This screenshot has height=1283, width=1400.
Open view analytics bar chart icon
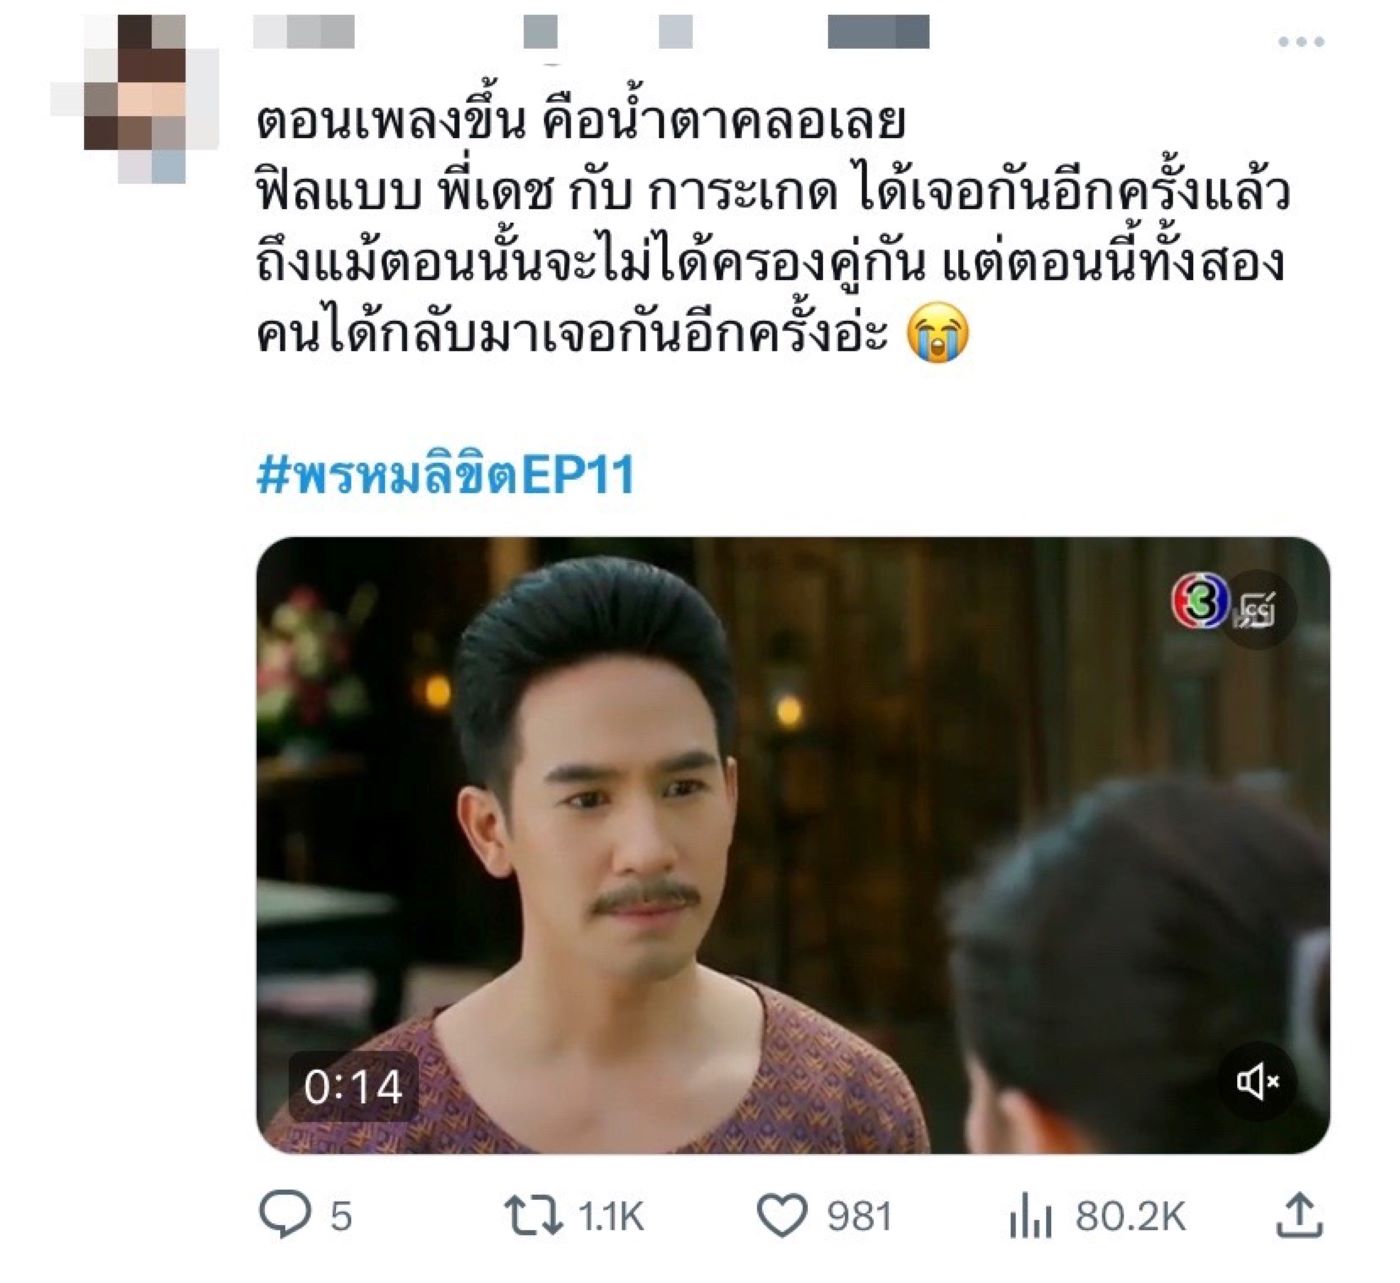point(1031,1216)
